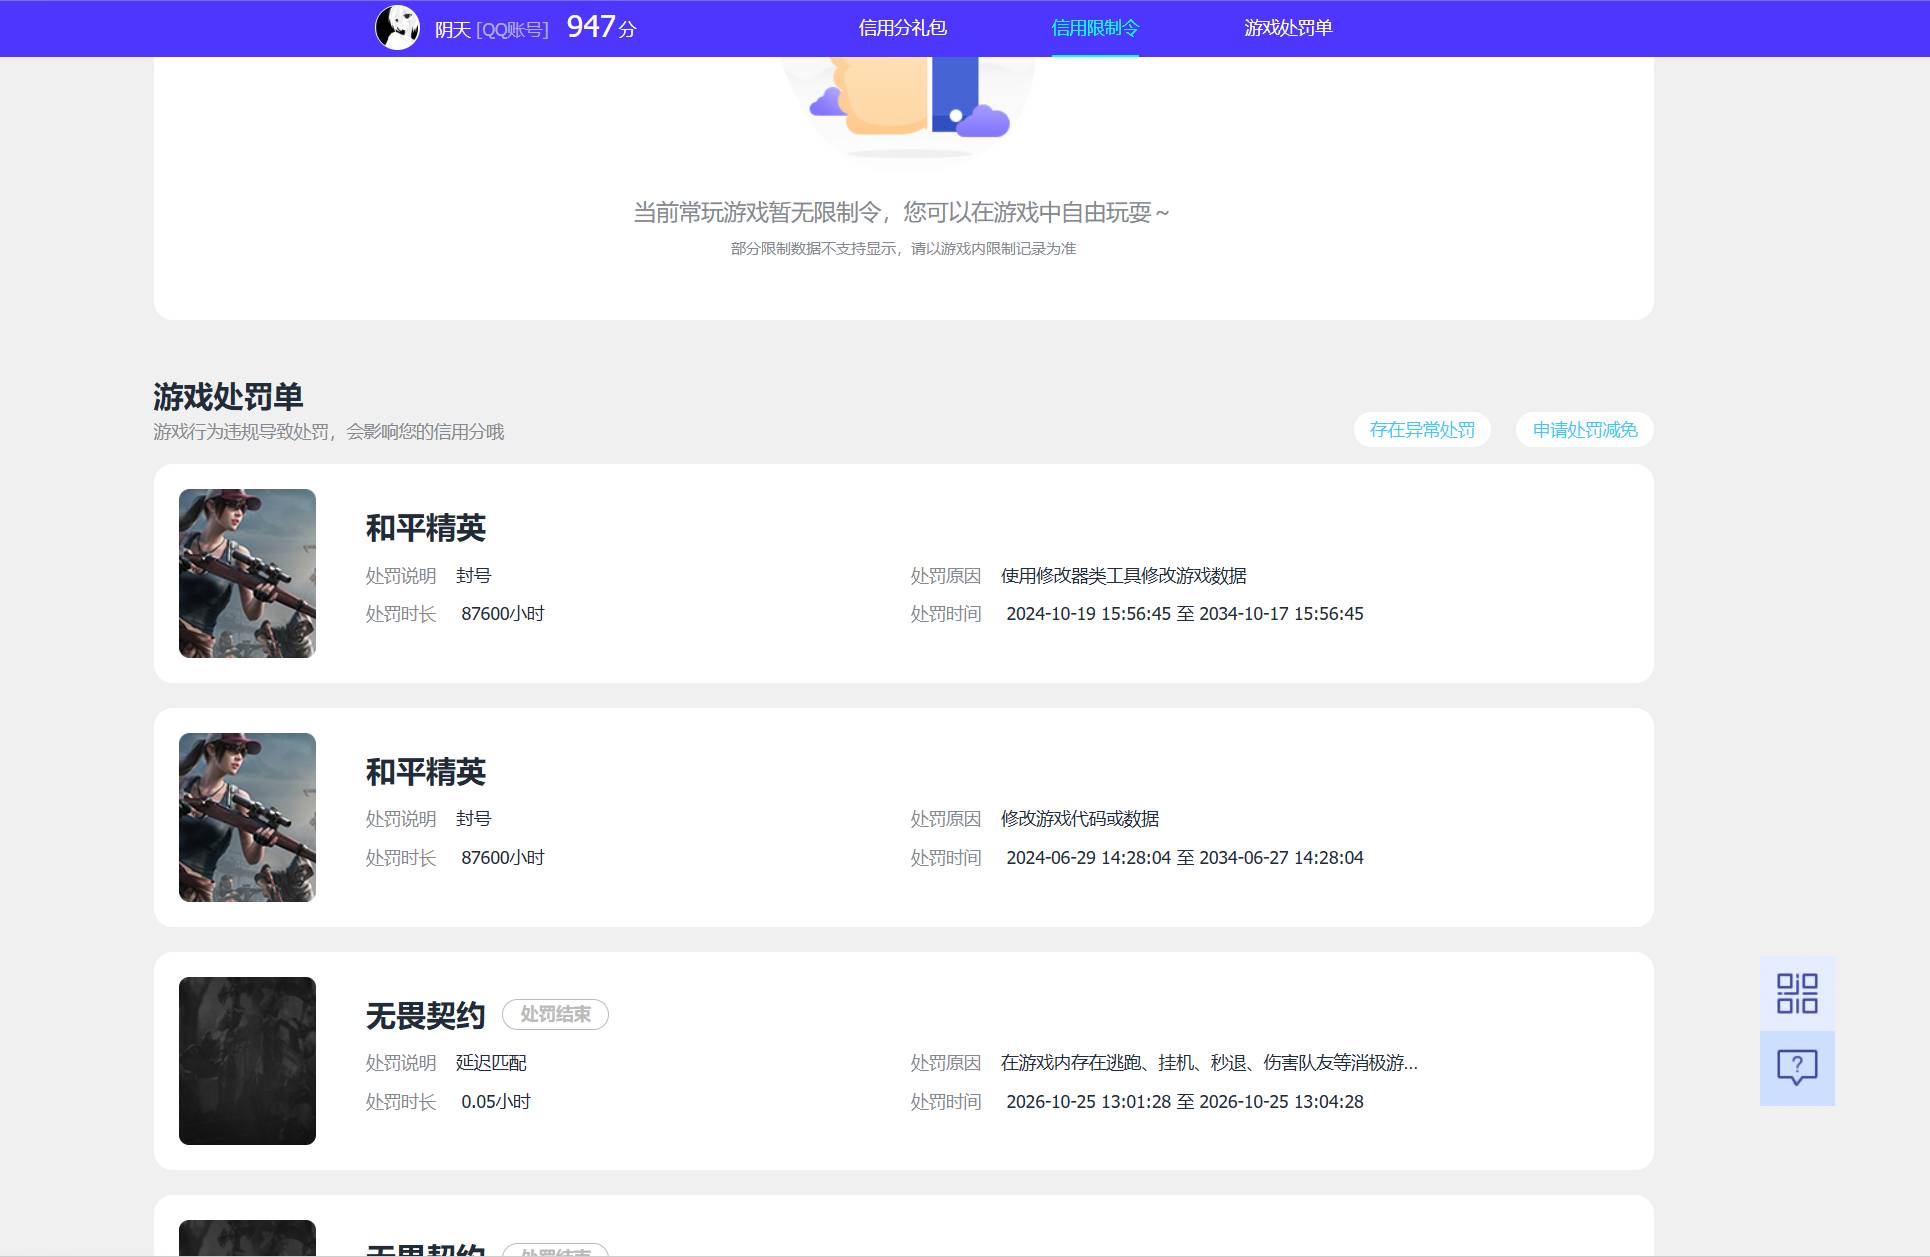This screenshot has height=1257, width=1930.
Task: Click duration 0.05小时
Action: click(496, 1102)
